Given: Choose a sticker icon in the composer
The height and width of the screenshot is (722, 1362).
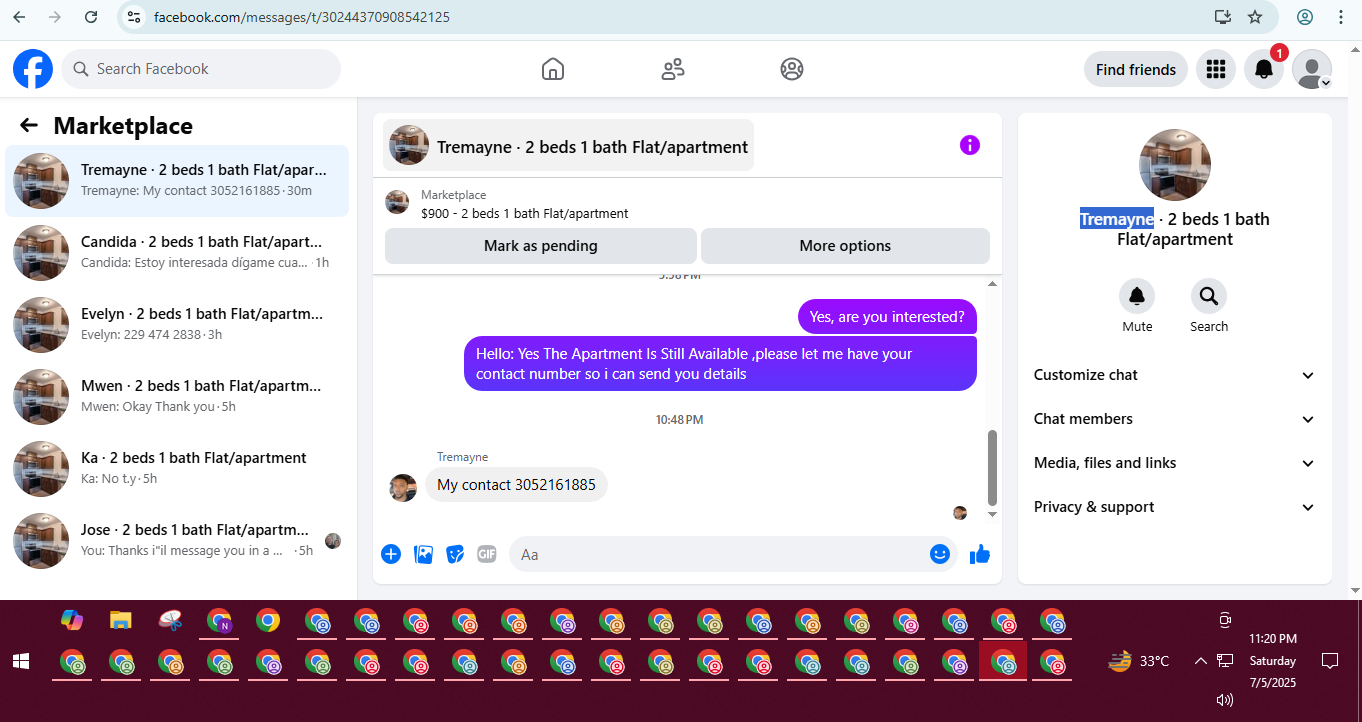Looking at the screenshot, I should (455, 554).
